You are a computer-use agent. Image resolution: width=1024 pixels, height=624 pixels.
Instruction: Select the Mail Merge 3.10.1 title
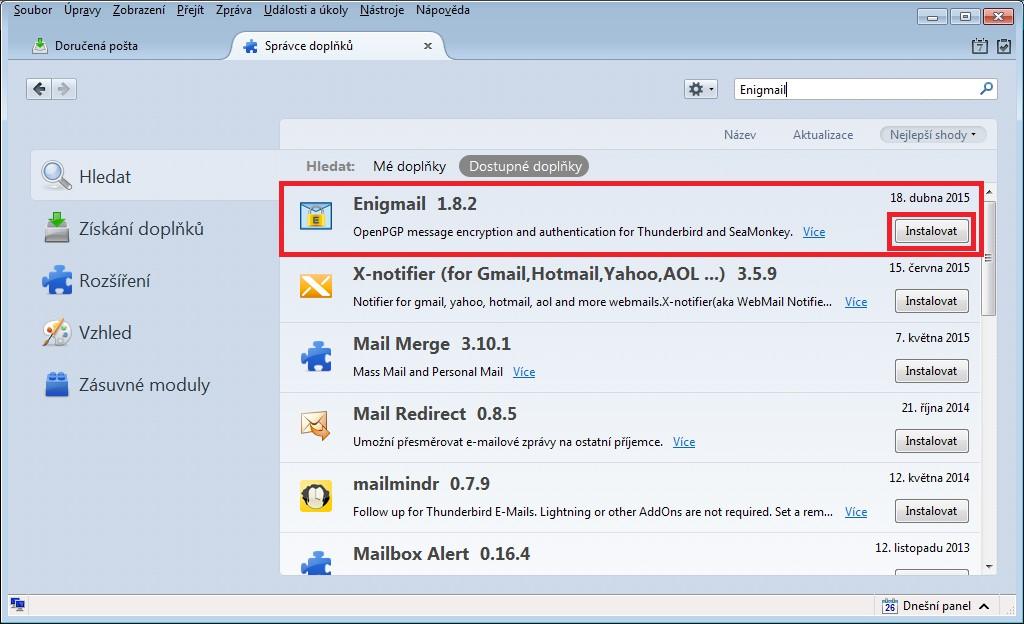[432, 343]
